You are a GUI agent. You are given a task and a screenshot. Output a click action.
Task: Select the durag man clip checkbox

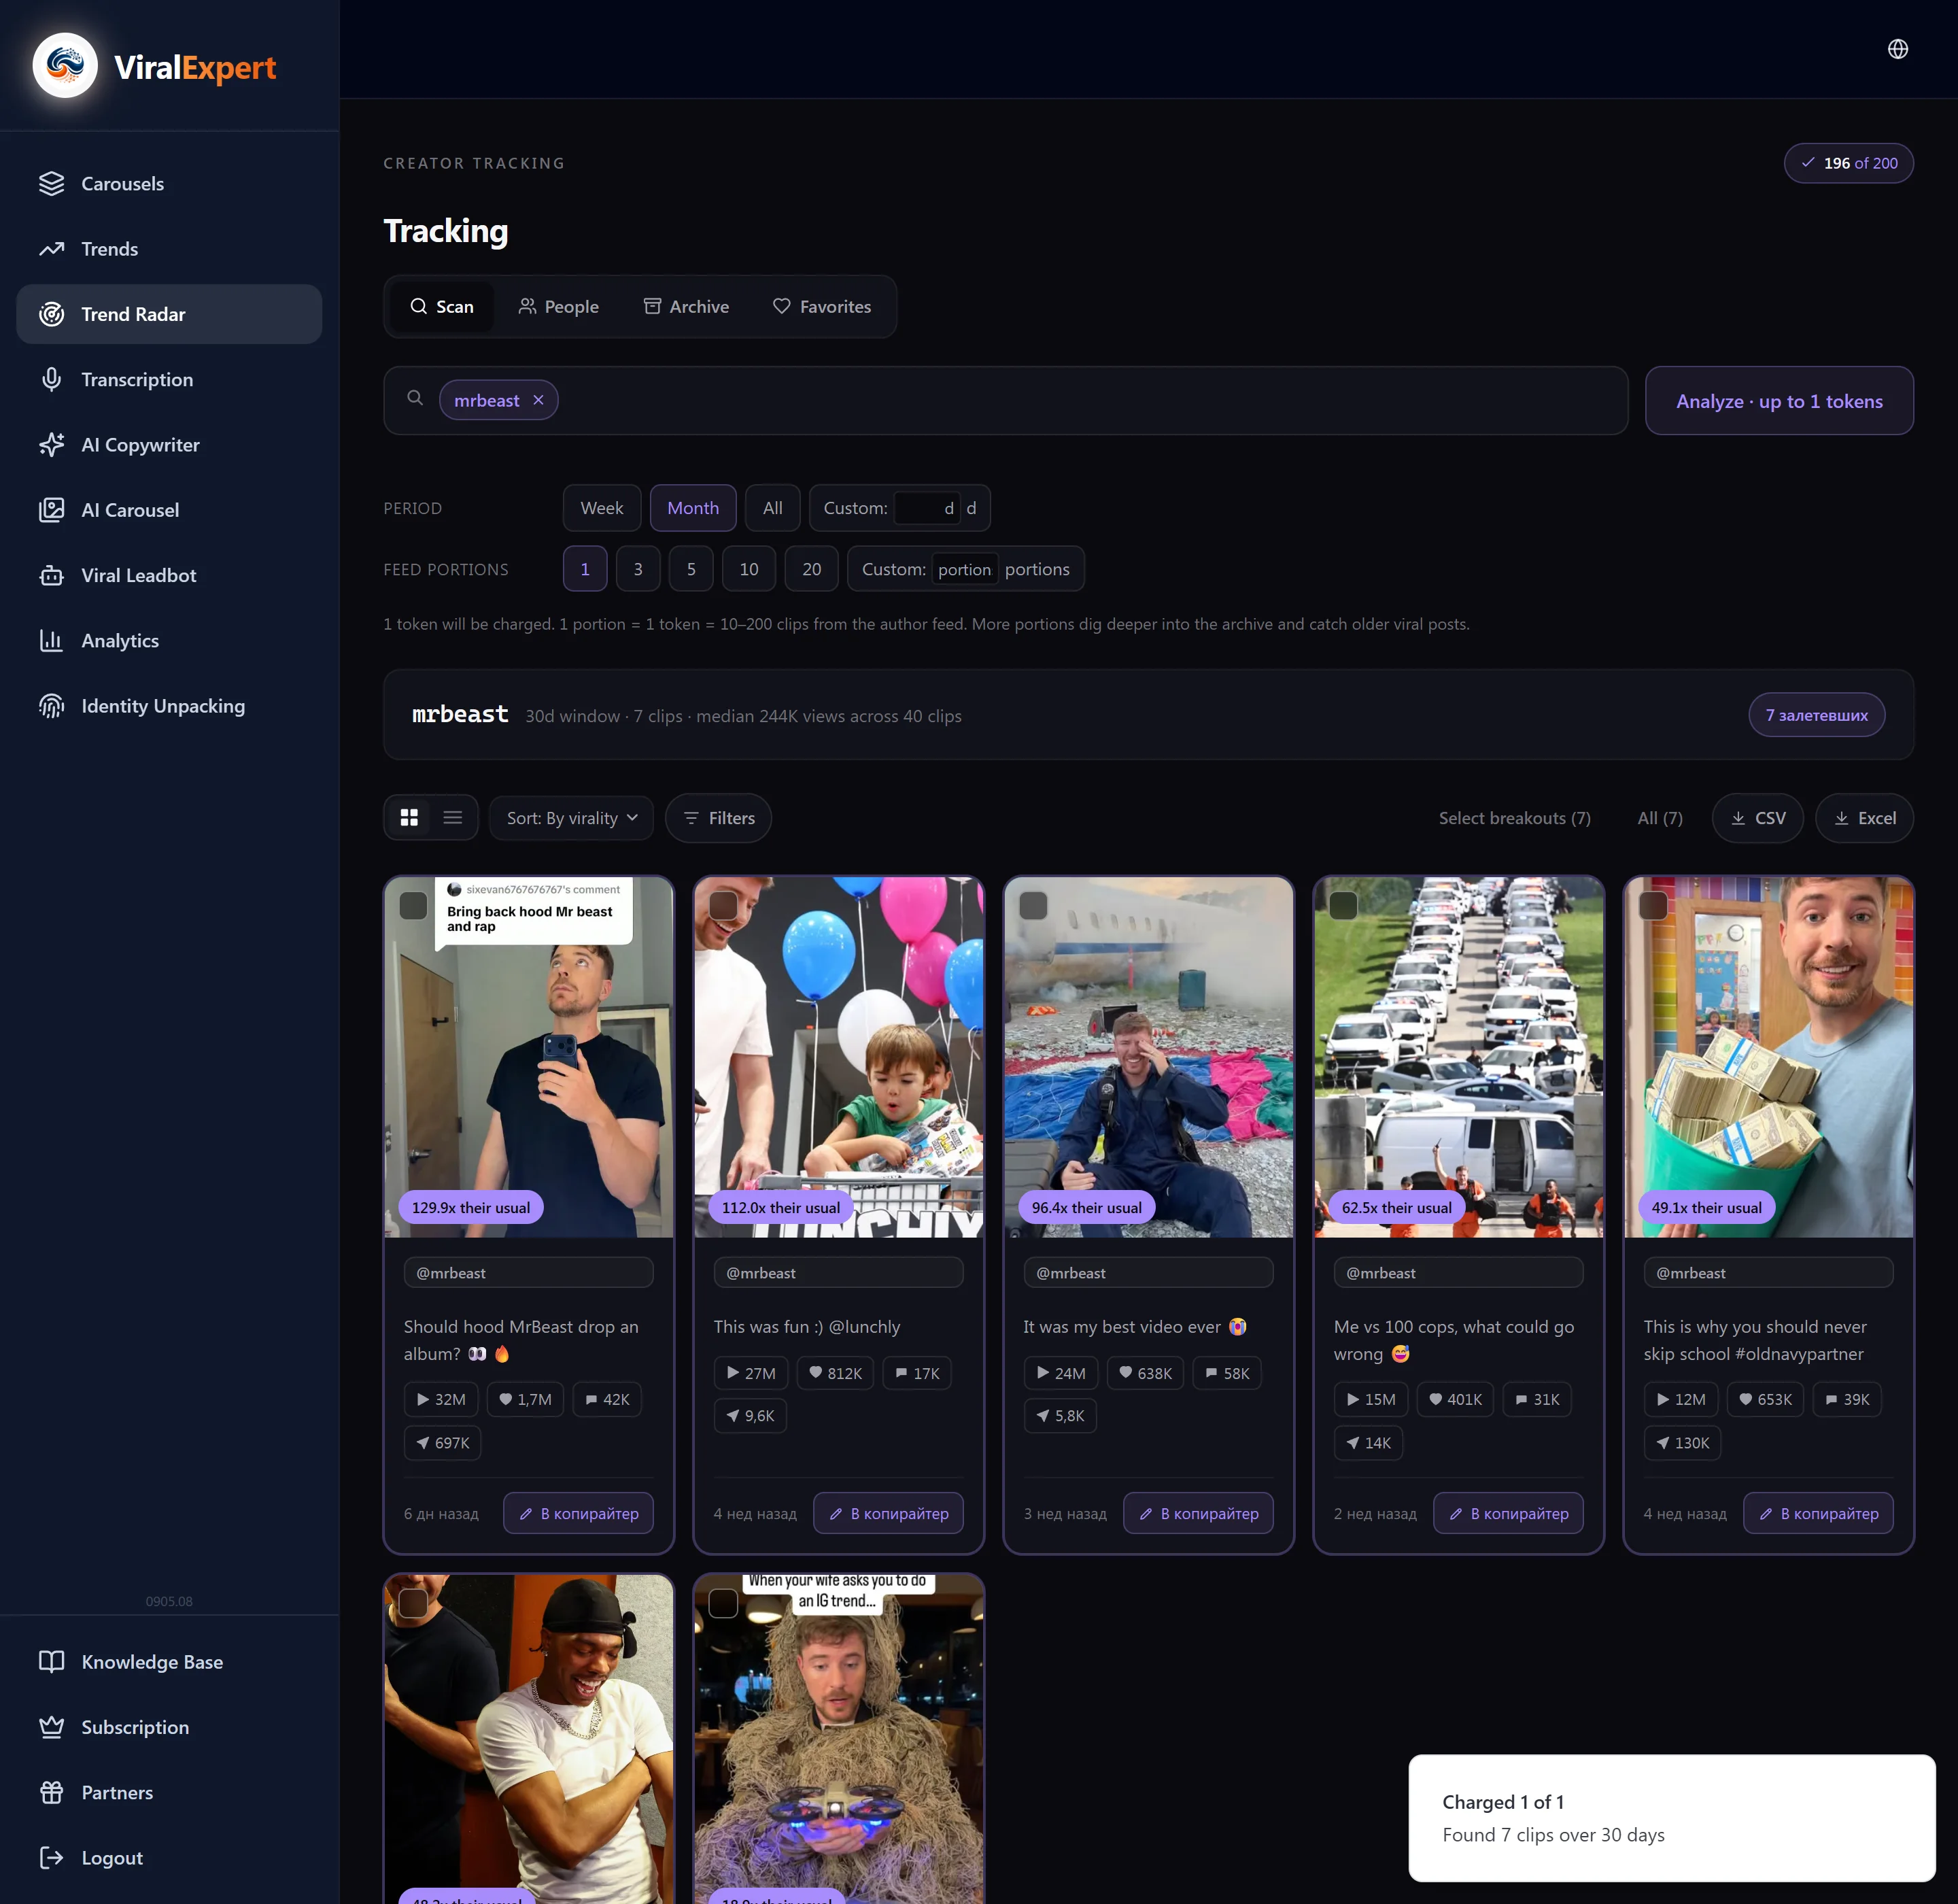(x=413, y=1604)
